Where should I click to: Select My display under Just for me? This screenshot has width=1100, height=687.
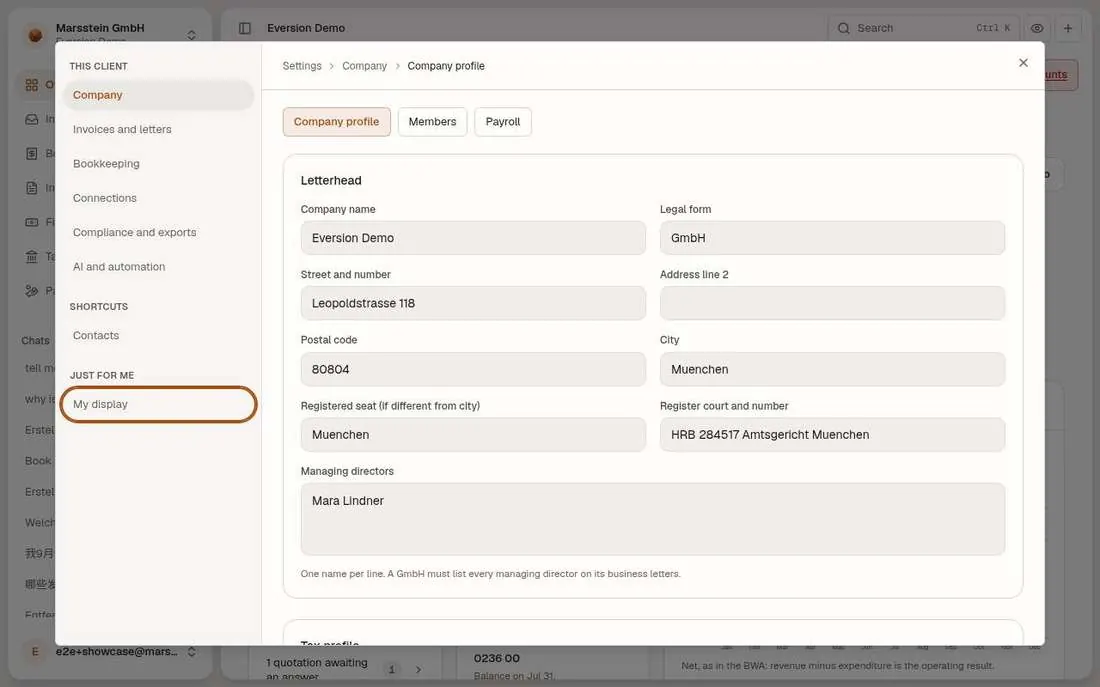click(158, 404)
